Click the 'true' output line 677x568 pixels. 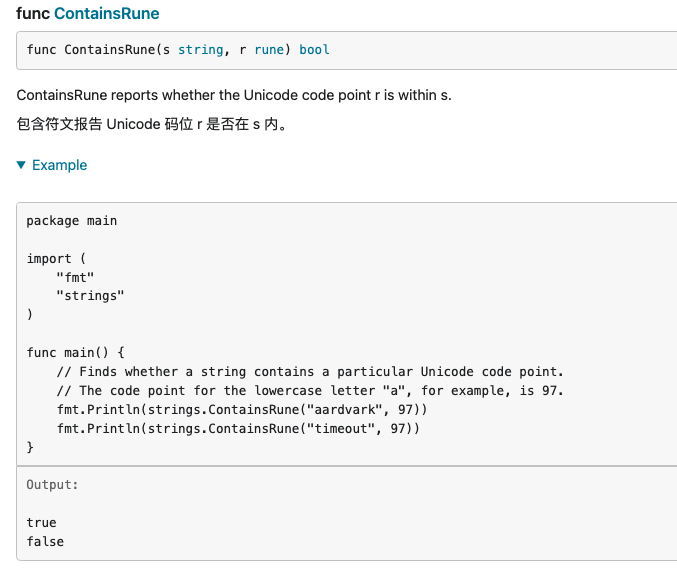(42, 522)
